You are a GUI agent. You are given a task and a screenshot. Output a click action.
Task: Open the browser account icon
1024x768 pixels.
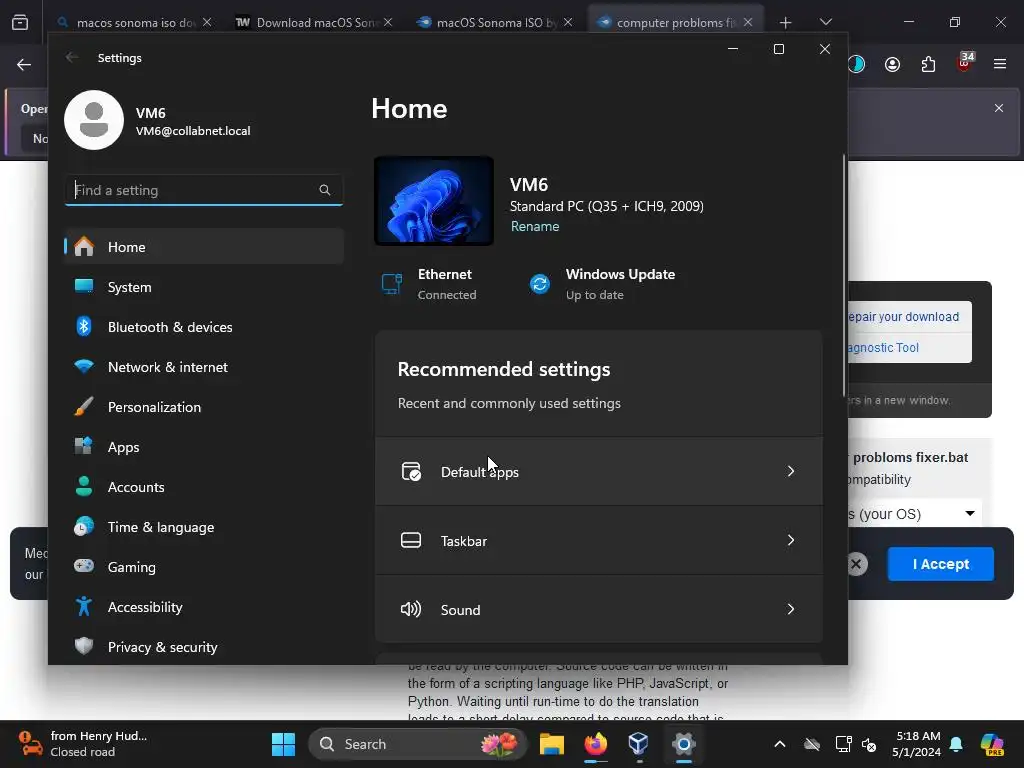(892, 65)
